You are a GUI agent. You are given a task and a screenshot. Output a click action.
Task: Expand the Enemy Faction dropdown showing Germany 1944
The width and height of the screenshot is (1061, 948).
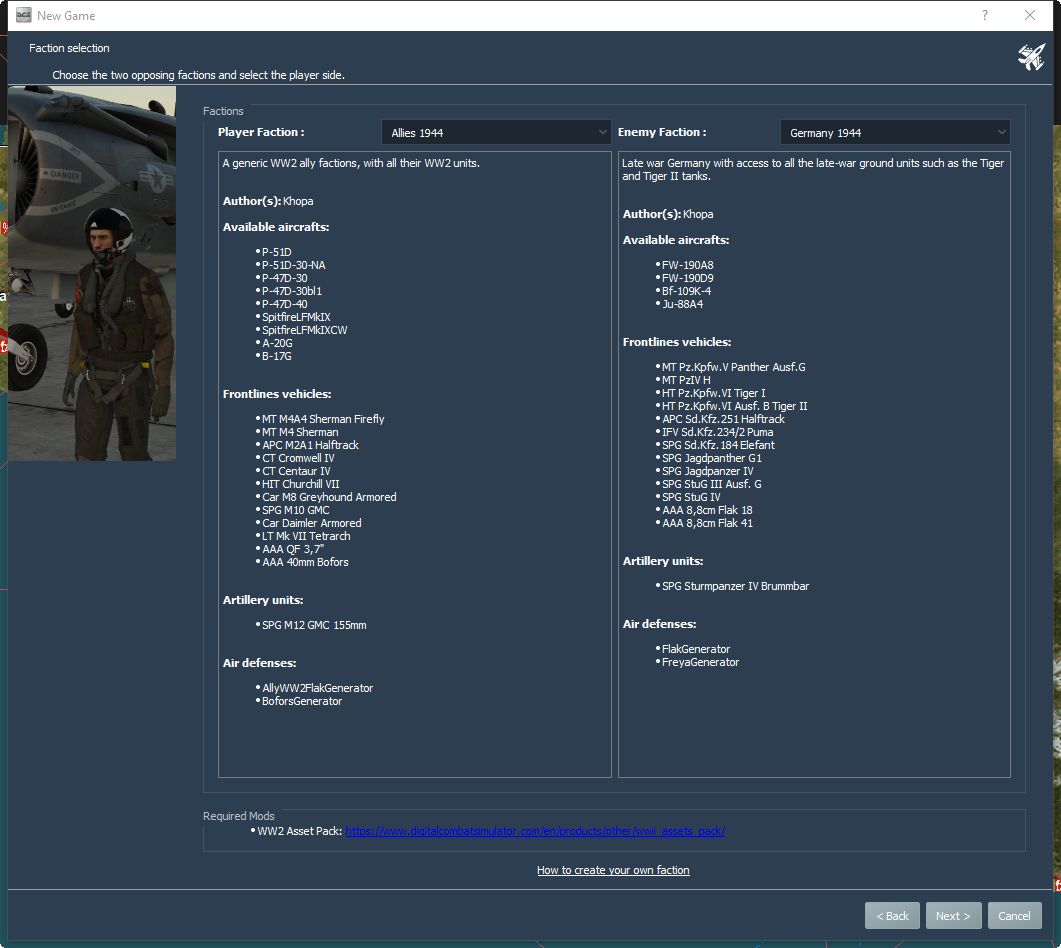tap(895, 132)
